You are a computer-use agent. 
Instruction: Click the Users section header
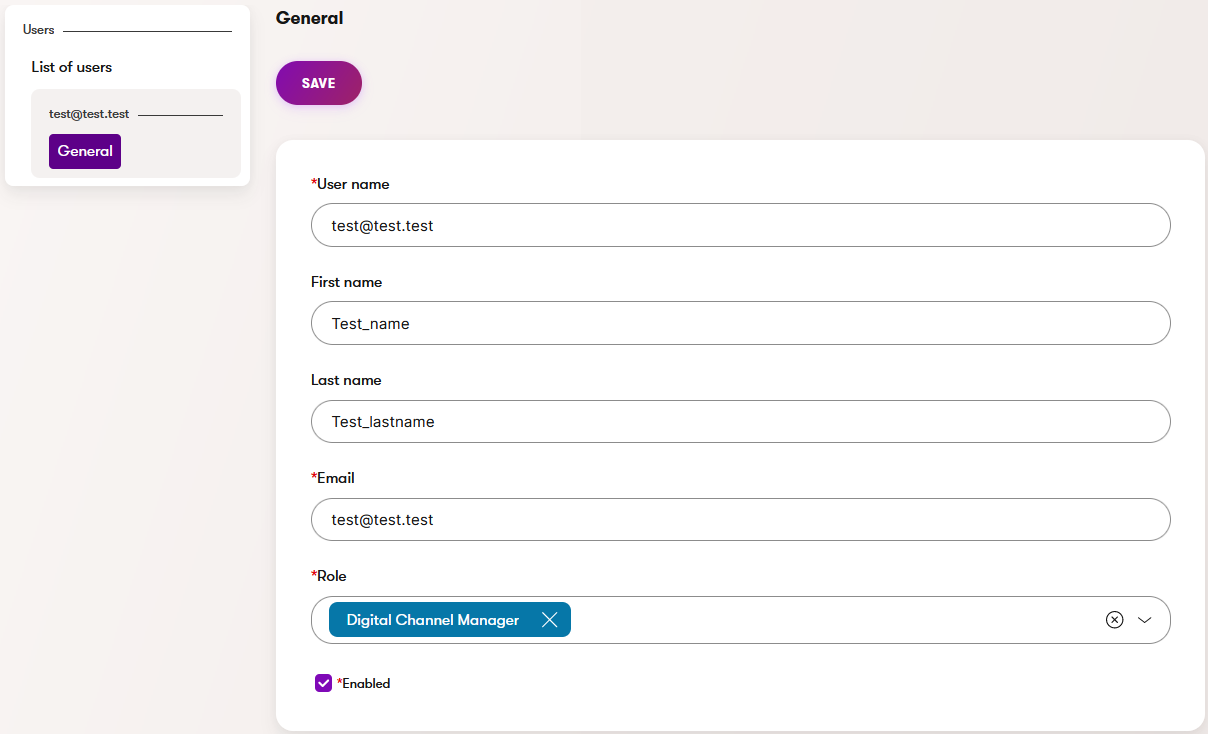39,30
